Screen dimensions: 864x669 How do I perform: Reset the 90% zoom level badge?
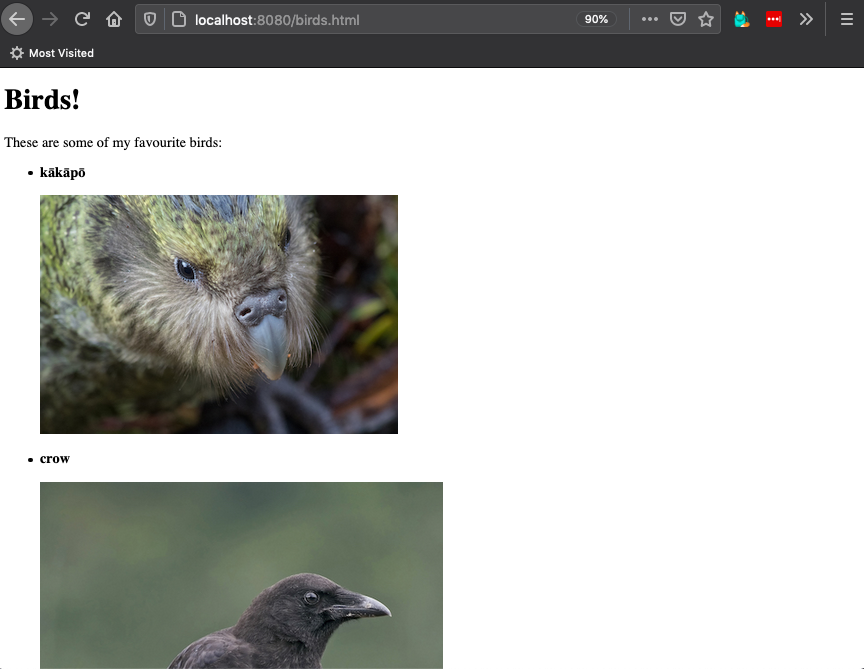(x=596, y=19)
